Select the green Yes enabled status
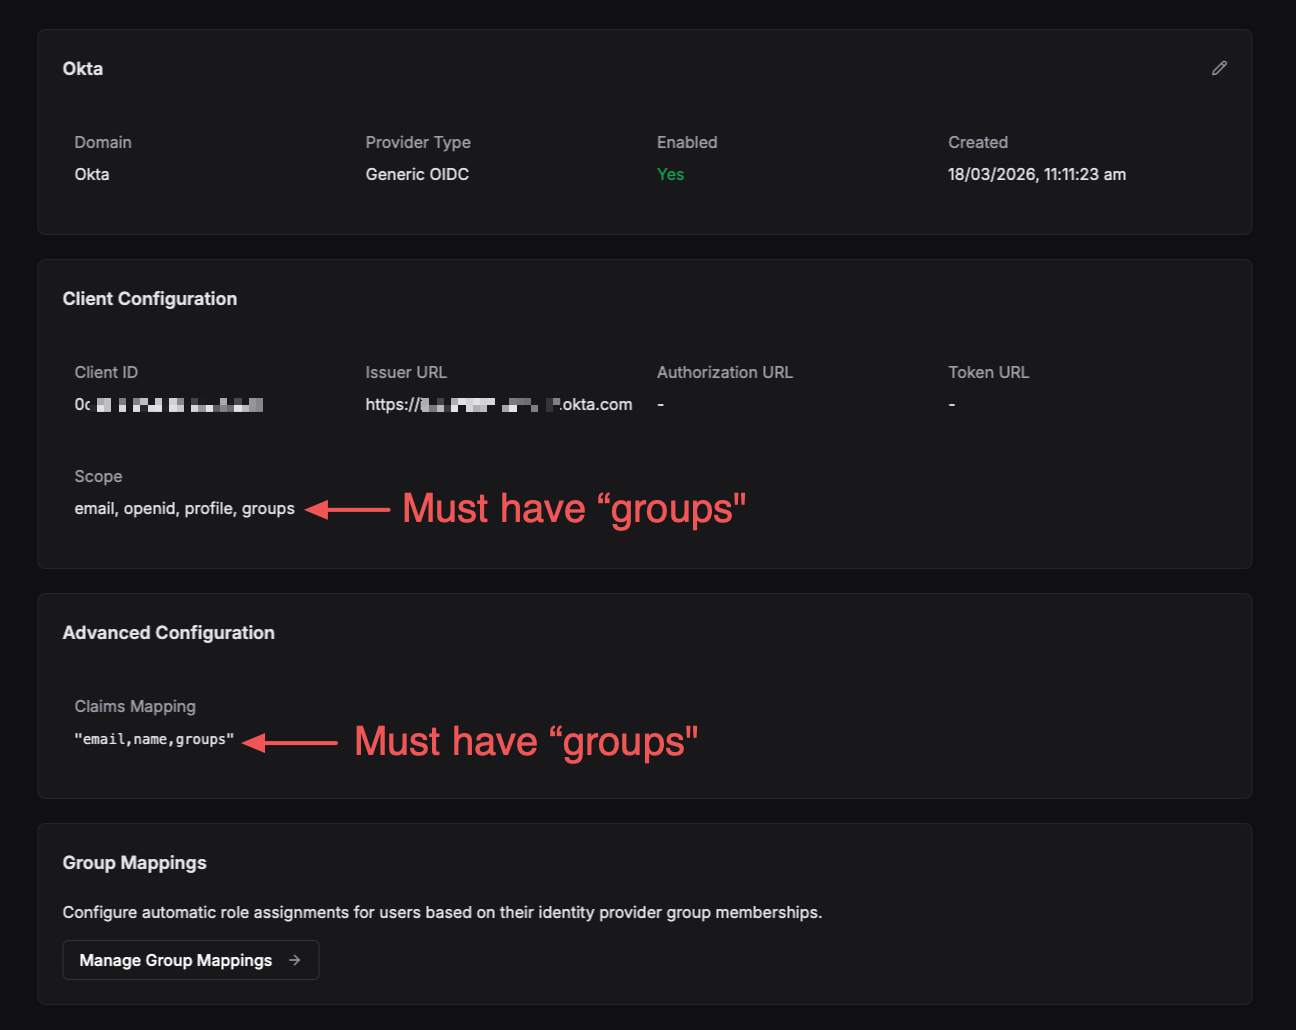Image resolution: width=1296 pixels, height=1030 pixels. (x=670, y=174)
